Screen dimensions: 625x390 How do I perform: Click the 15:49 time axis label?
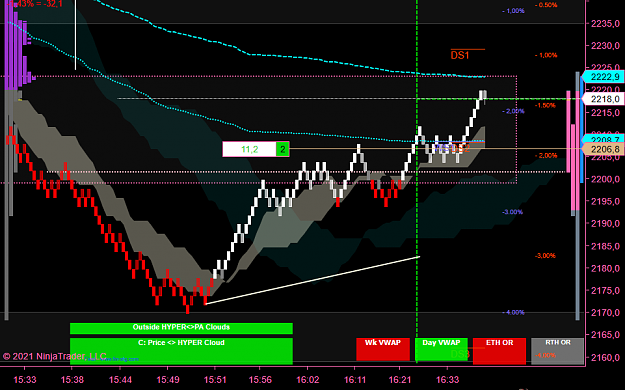[x=168, y=380]
